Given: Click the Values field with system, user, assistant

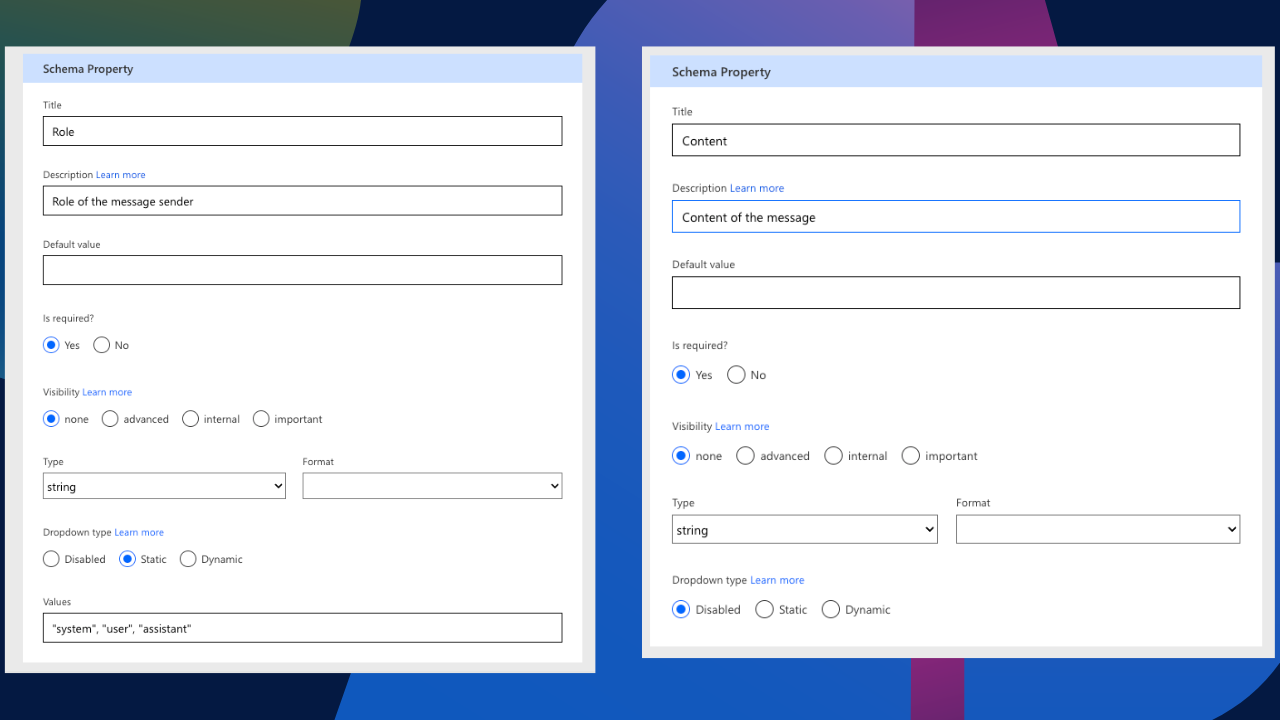Looking at the screenshot, I should coord(302,628).
